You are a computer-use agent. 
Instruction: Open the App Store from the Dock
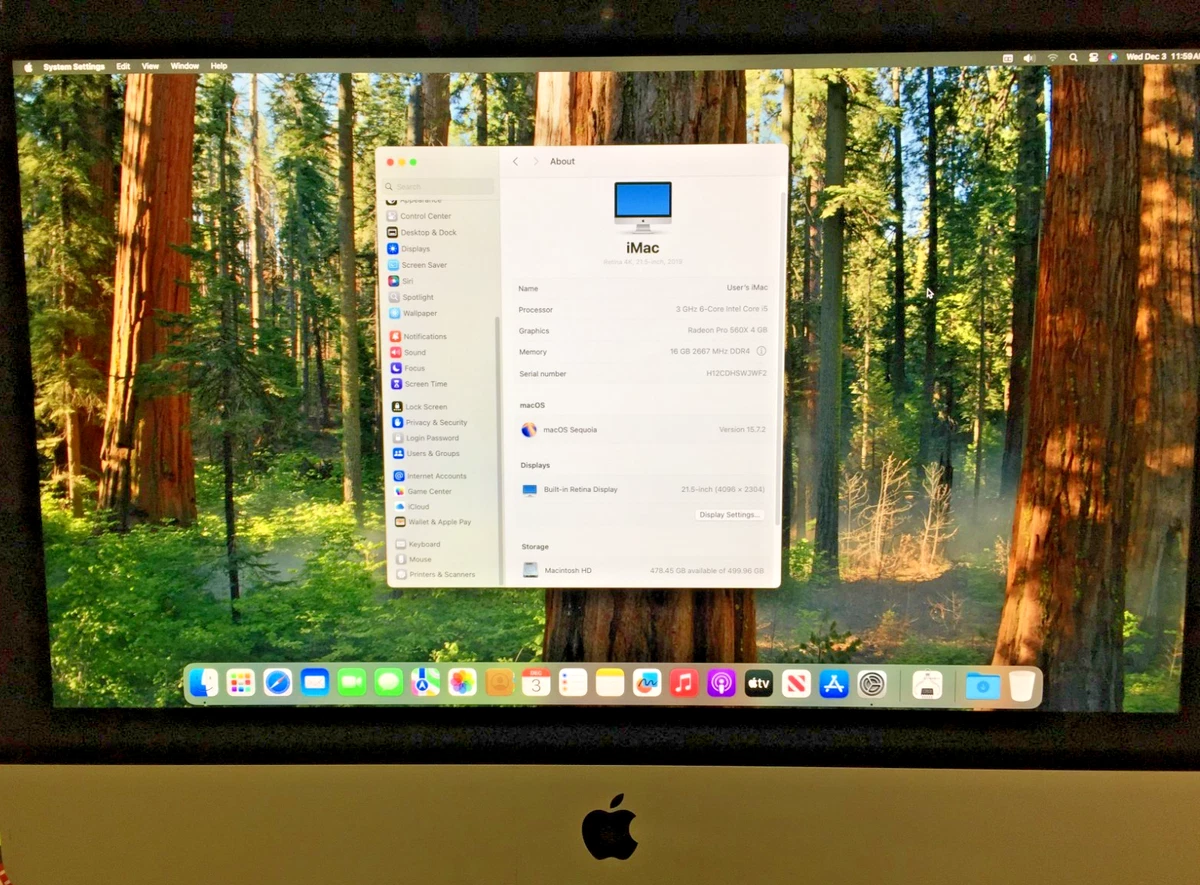(834, 683)
